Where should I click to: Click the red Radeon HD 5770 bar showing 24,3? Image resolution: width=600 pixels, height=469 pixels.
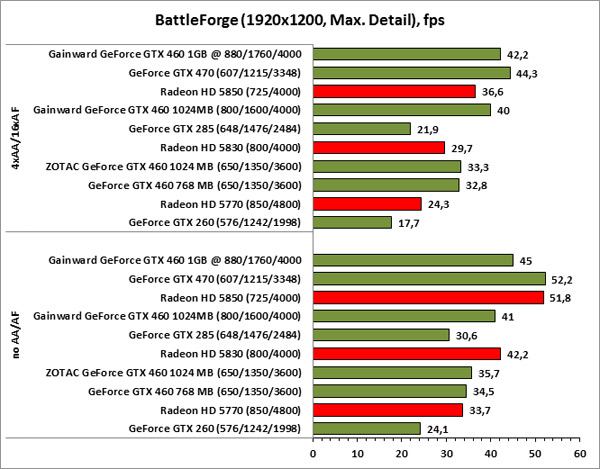point(367,204)
